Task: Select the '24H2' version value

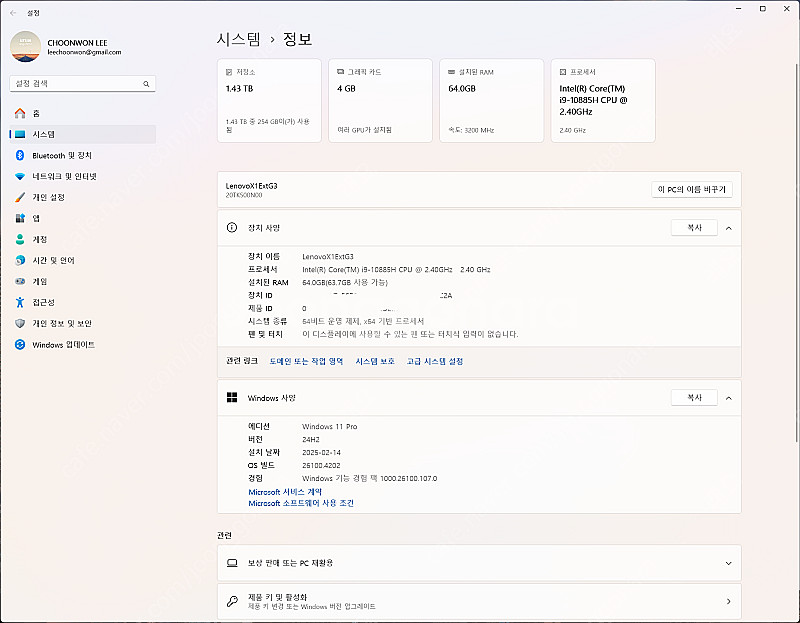Action: (x=311, y=439)
